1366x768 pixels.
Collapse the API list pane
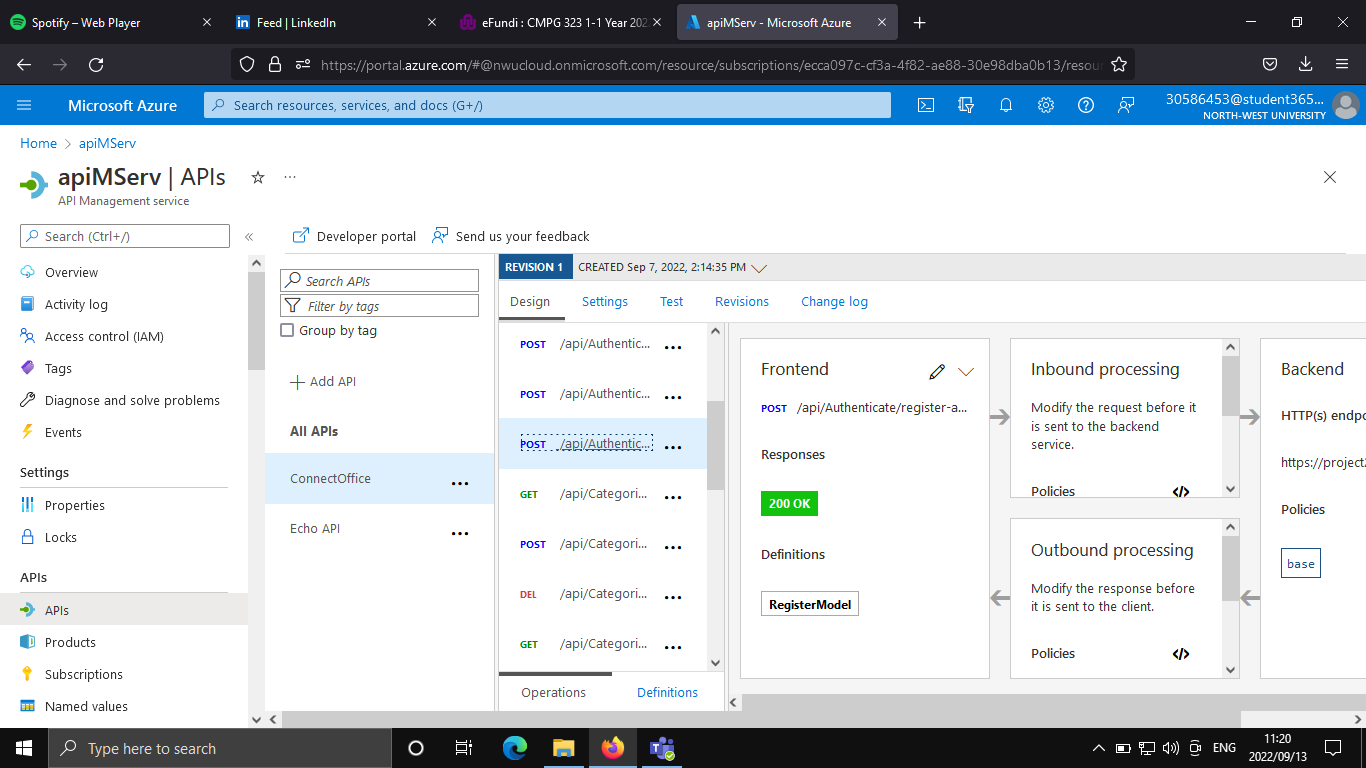[x=249, y=237]
